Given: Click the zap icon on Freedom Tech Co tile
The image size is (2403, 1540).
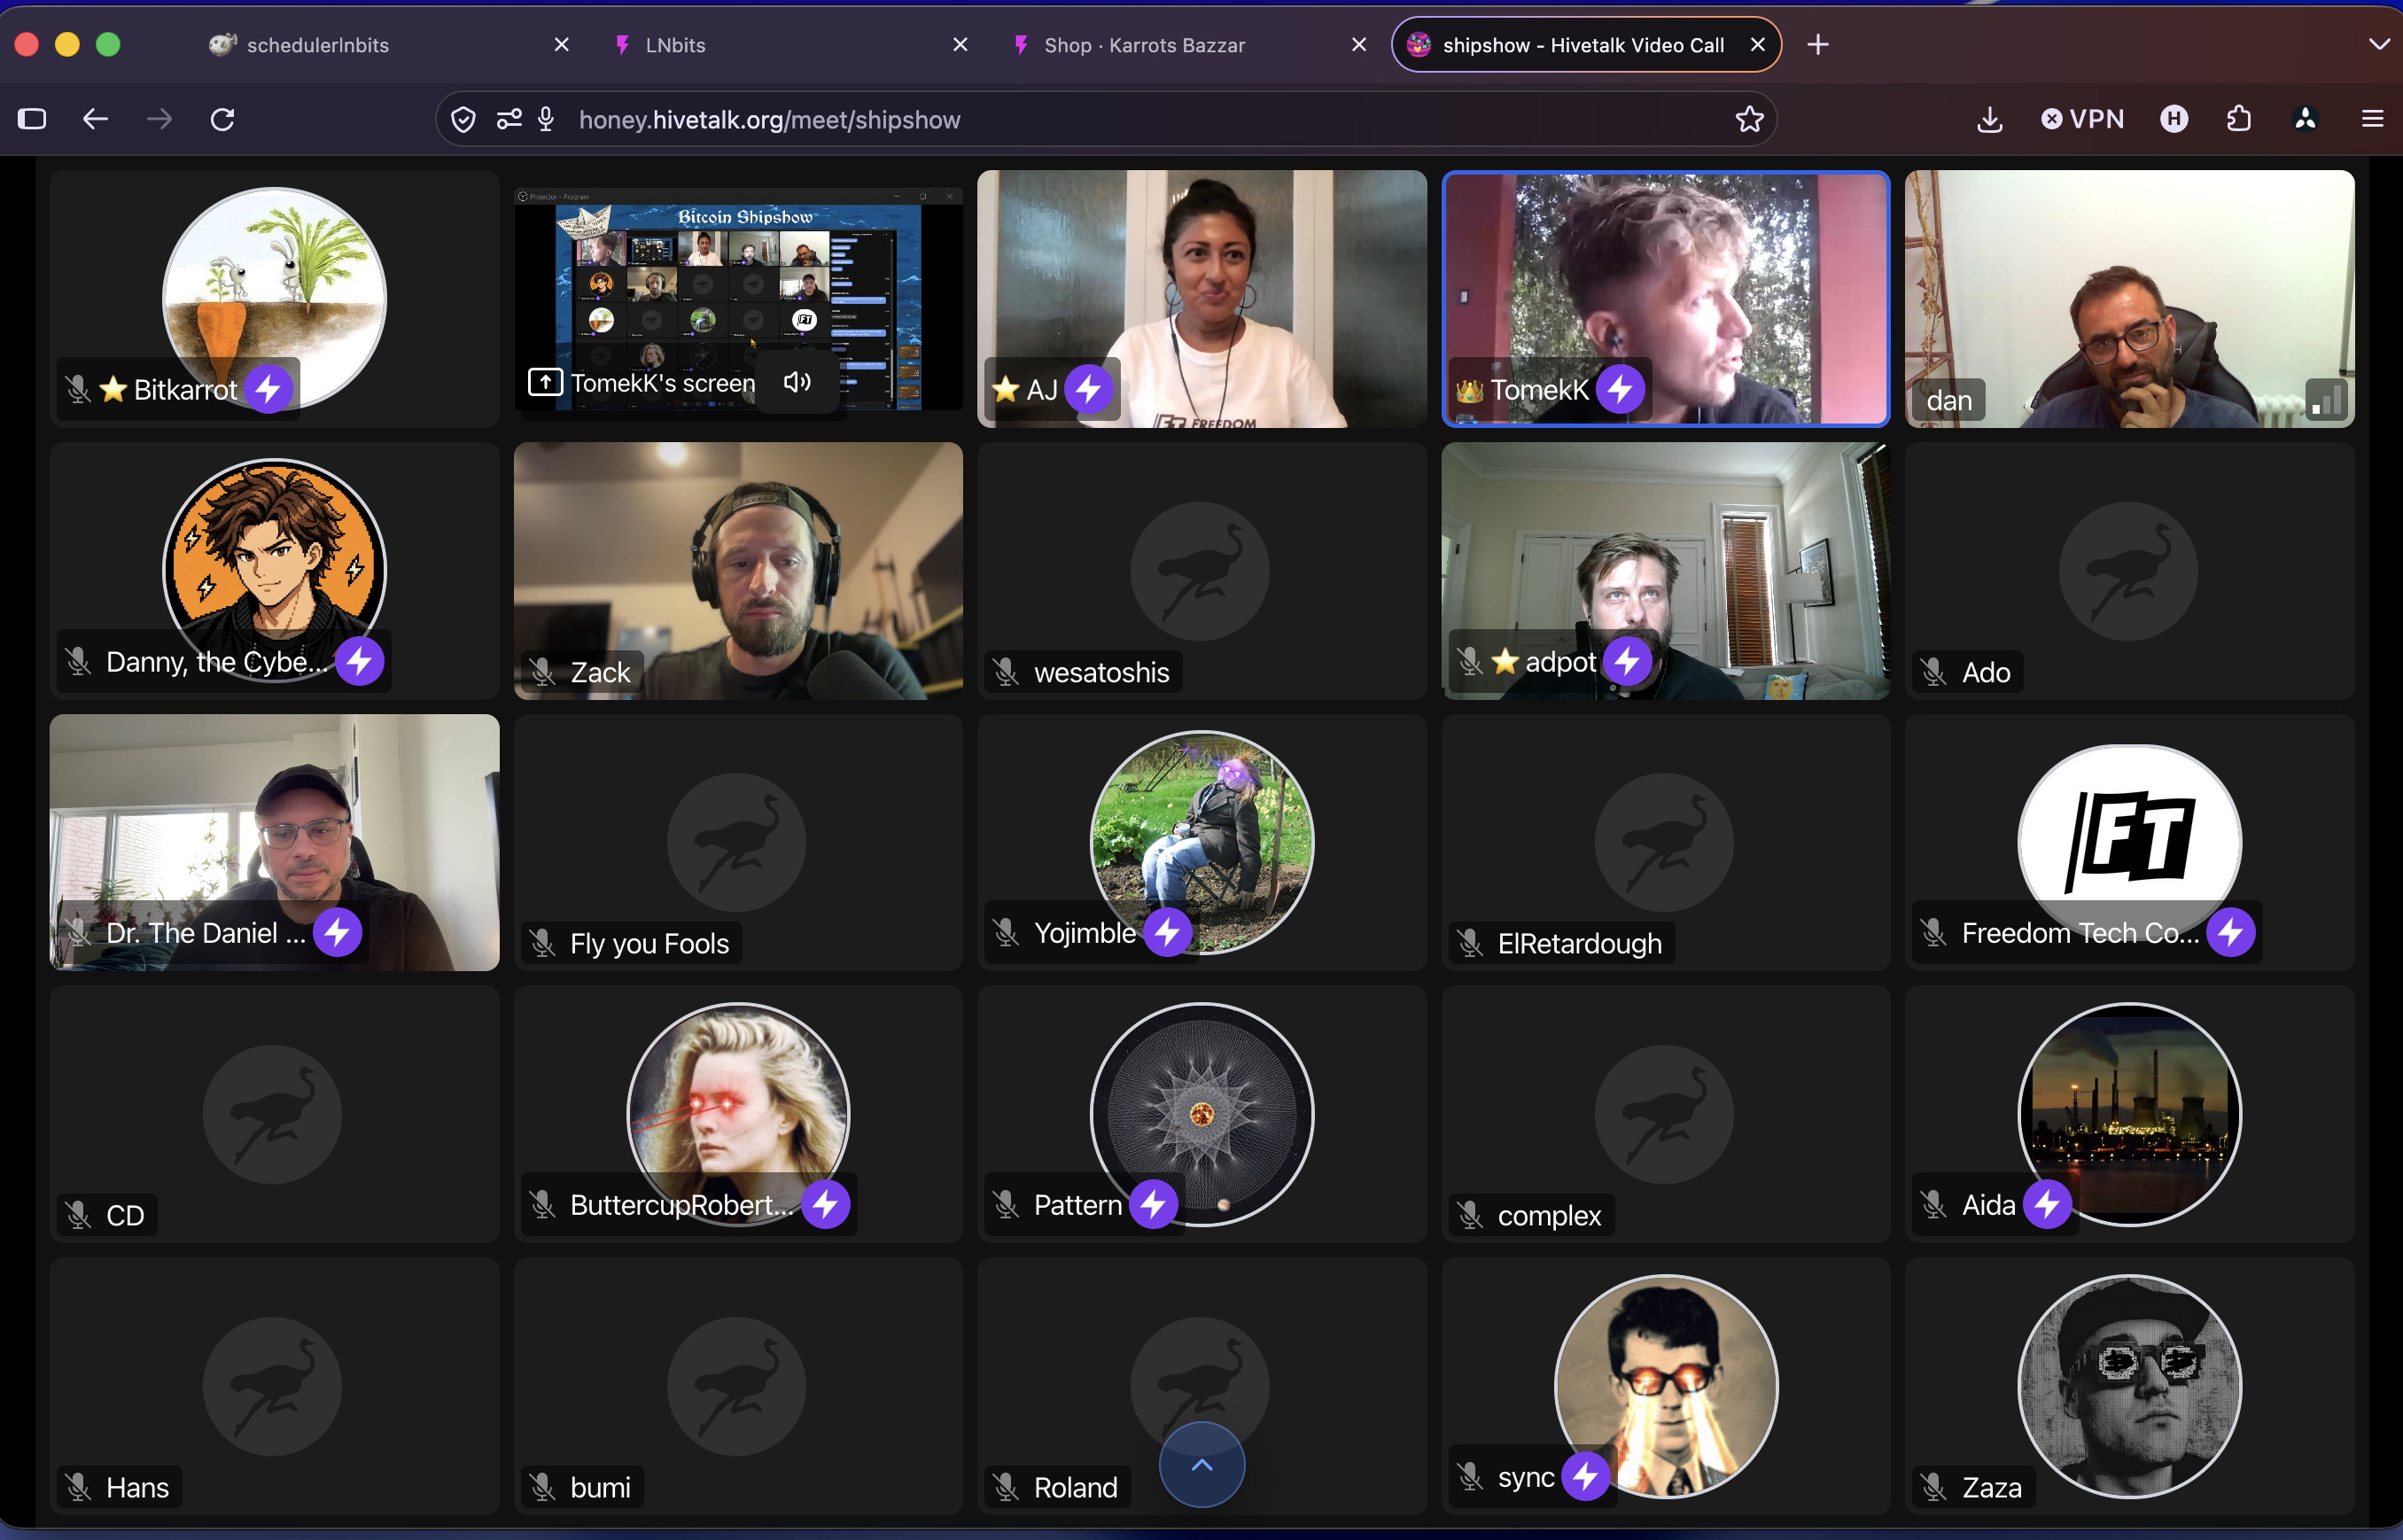Looking at the screenshot, I should 2231,932.
